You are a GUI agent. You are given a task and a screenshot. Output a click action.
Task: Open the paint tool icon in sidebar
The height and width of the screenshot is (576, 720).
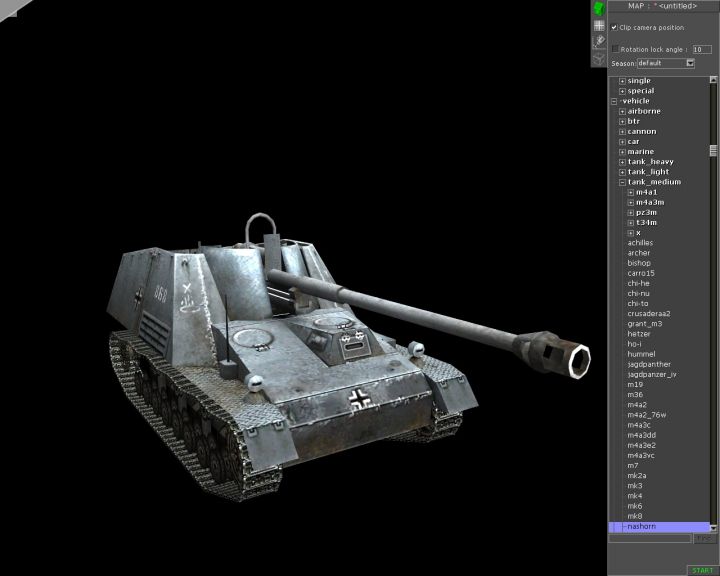(x=599, y=42)
